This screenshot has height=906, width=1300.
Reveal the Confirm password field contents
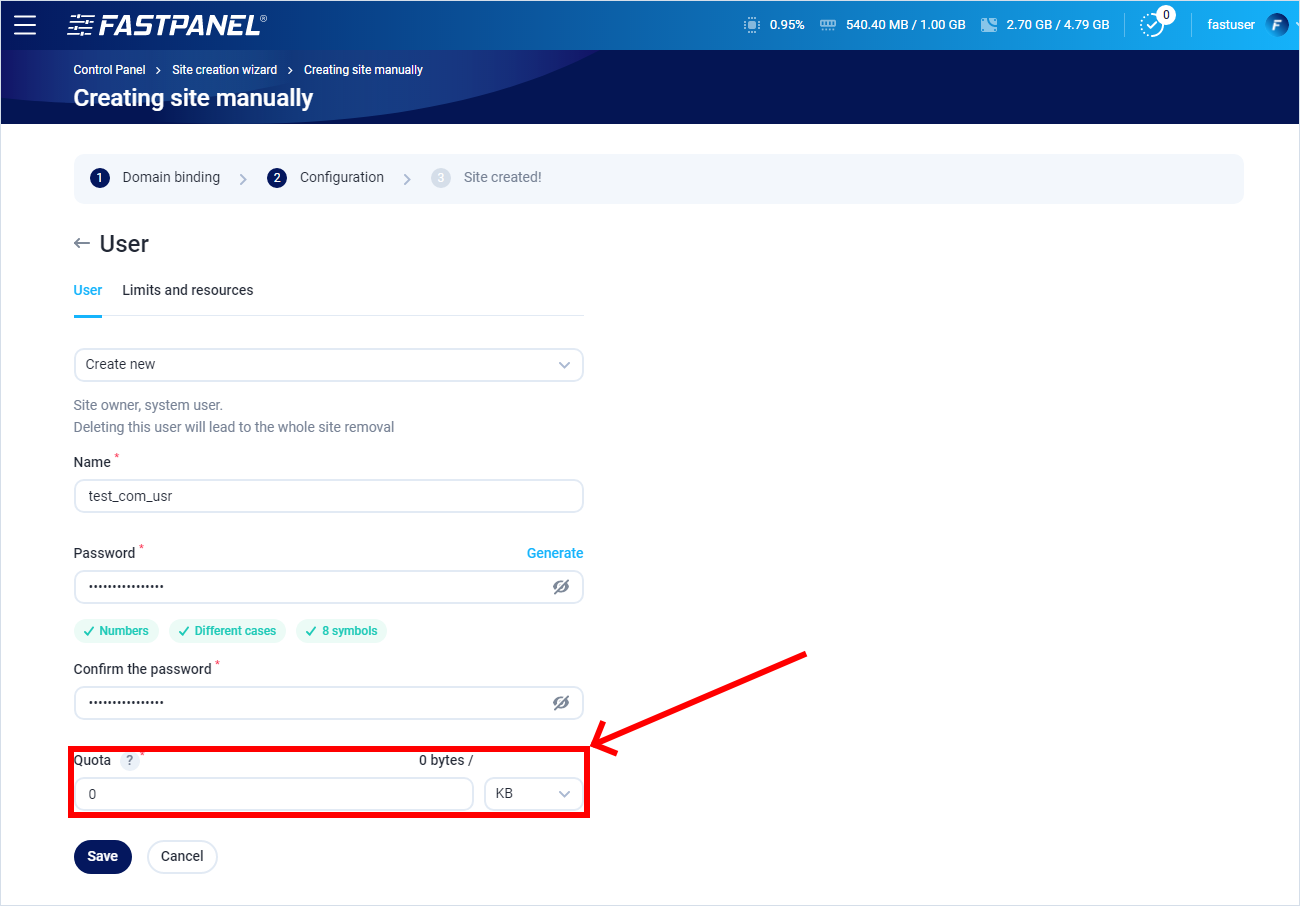pos(561,703)
